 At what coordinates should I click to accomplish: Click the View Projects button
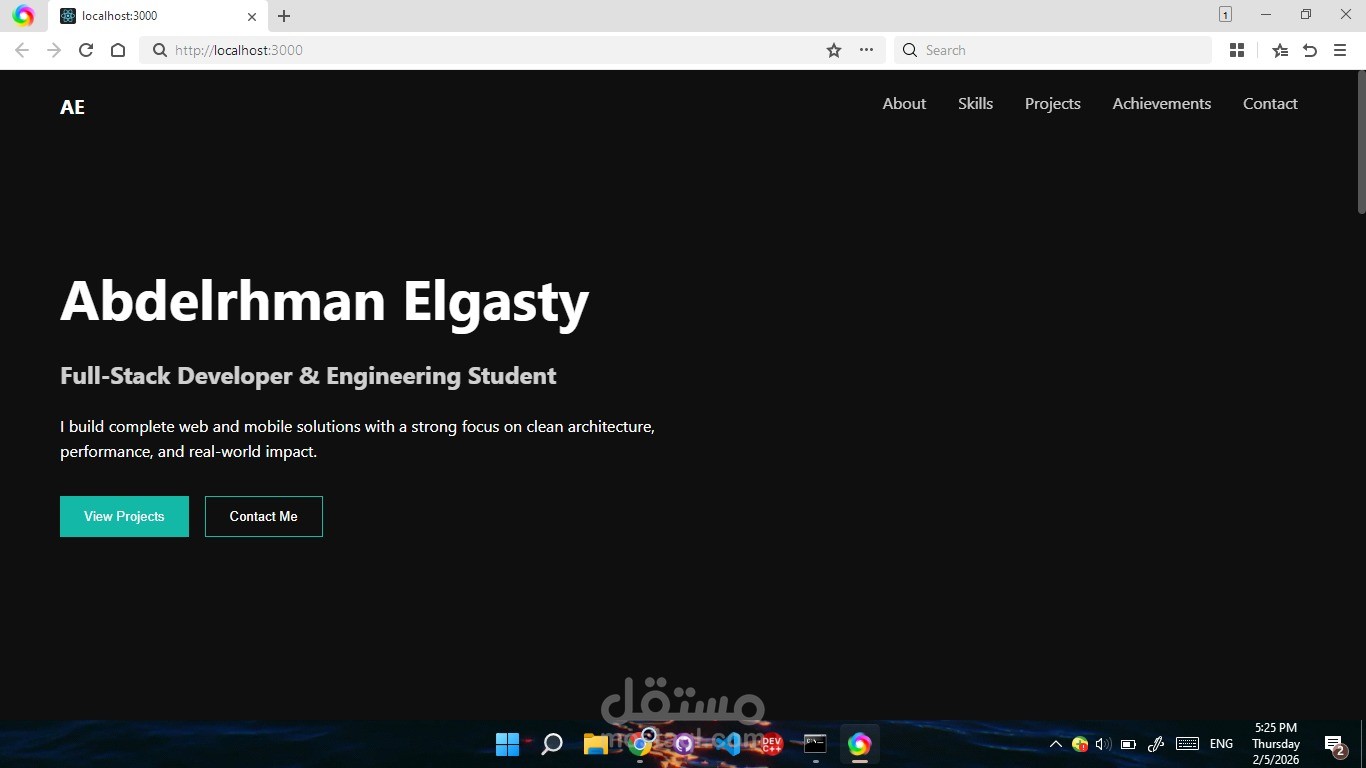(124, 516)
